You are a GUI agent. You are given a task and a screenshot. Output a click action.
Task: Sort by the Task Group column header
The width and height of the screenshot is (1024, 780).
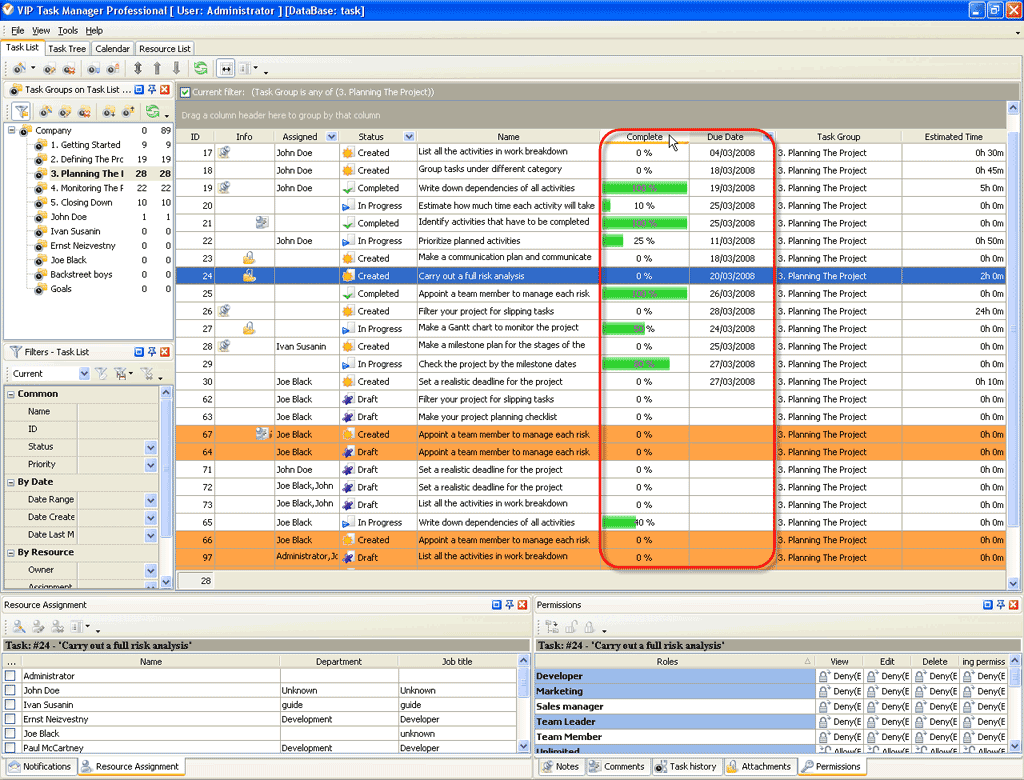pyautogui.click(x=839, y=137)
